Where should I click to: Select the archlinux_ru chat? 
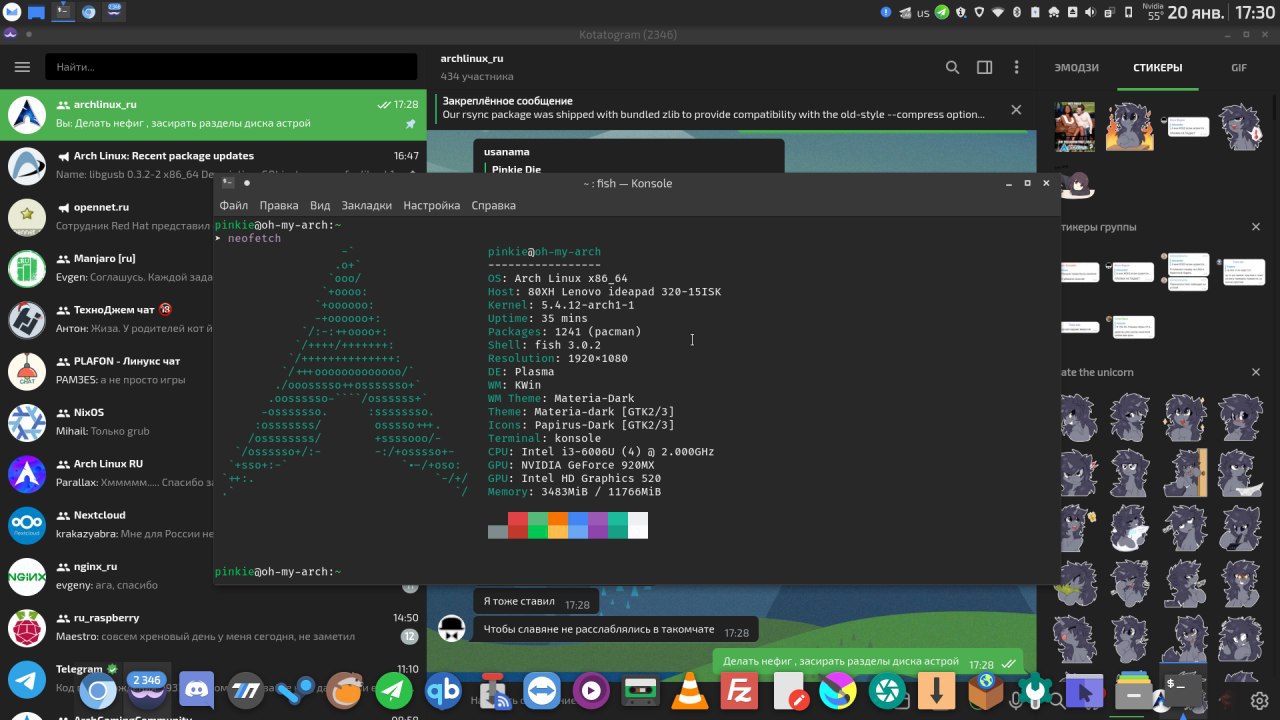tap(213, 115)
